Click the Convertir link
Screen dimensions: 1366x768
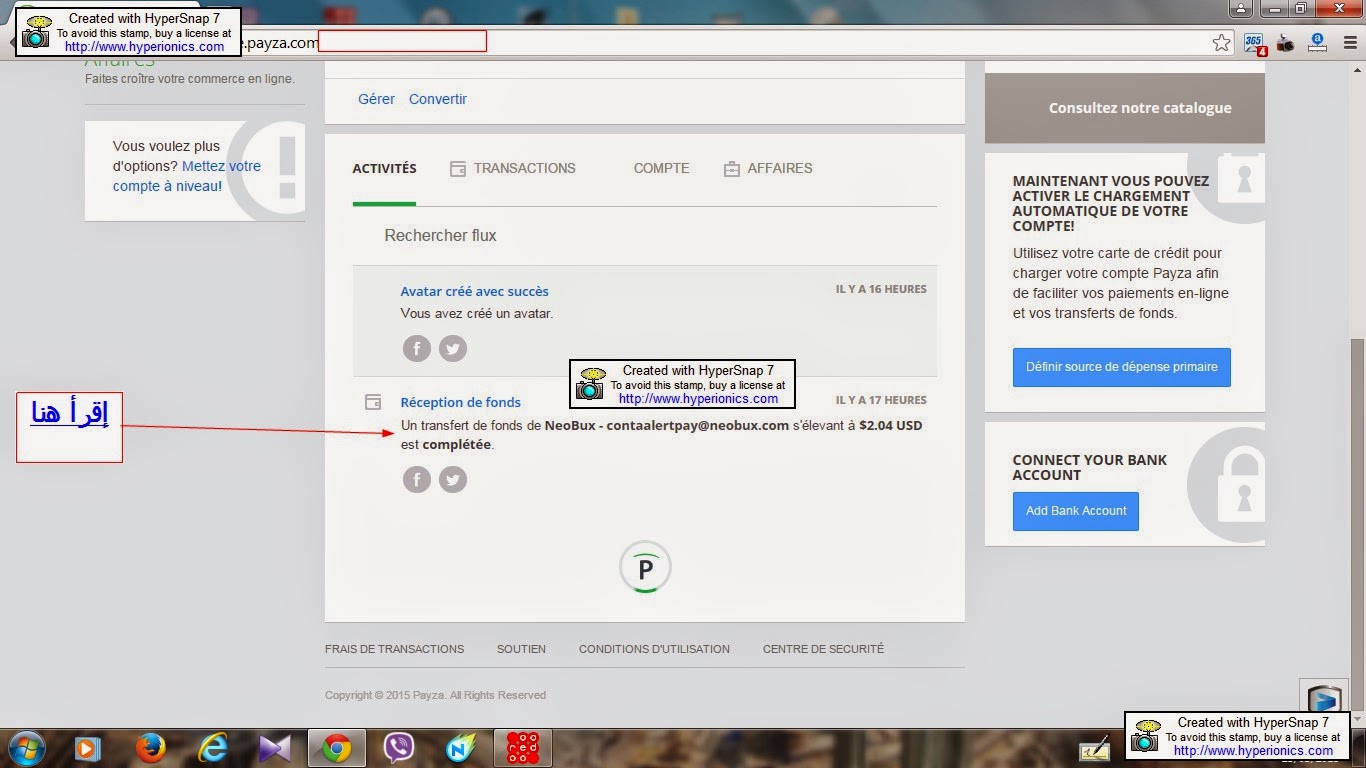coord(438,99)
